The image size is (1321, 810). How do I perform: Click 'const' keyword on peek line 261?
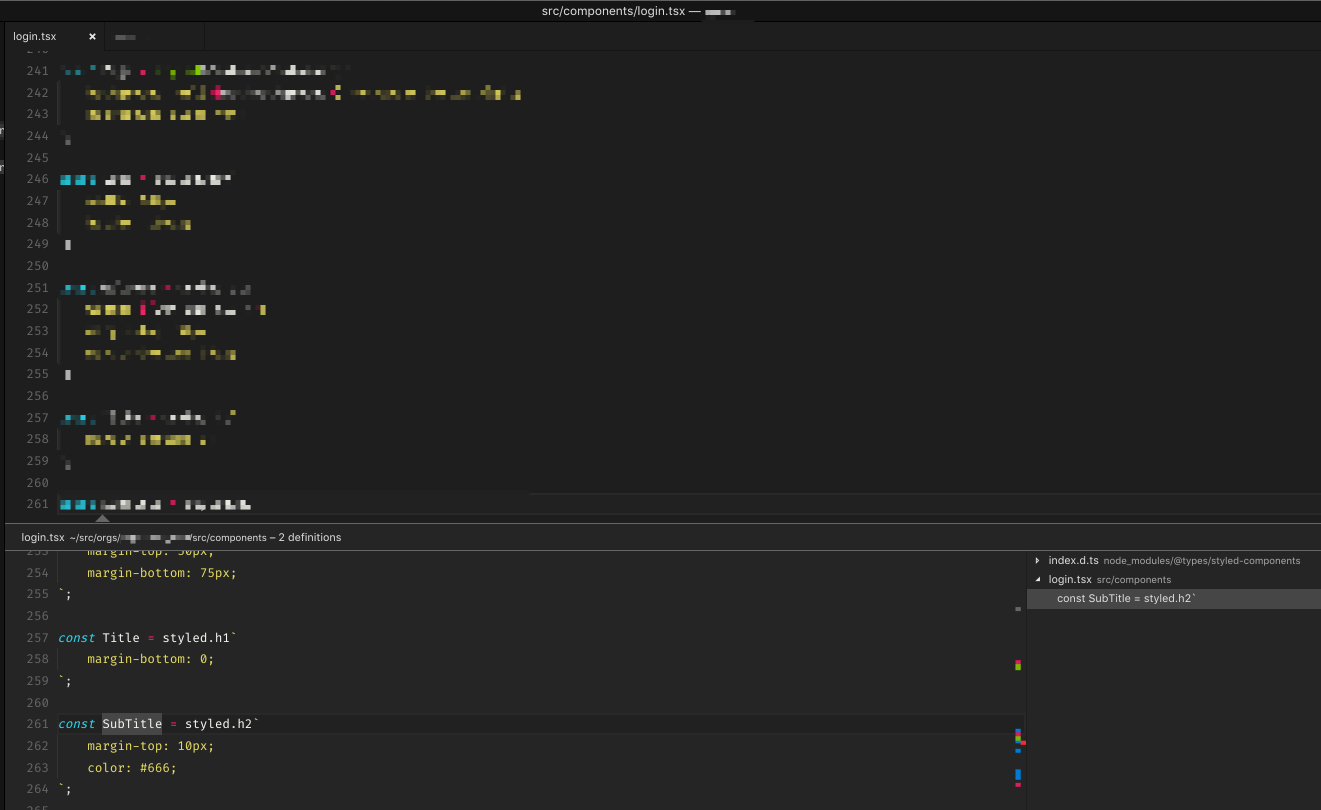(76, 724)
